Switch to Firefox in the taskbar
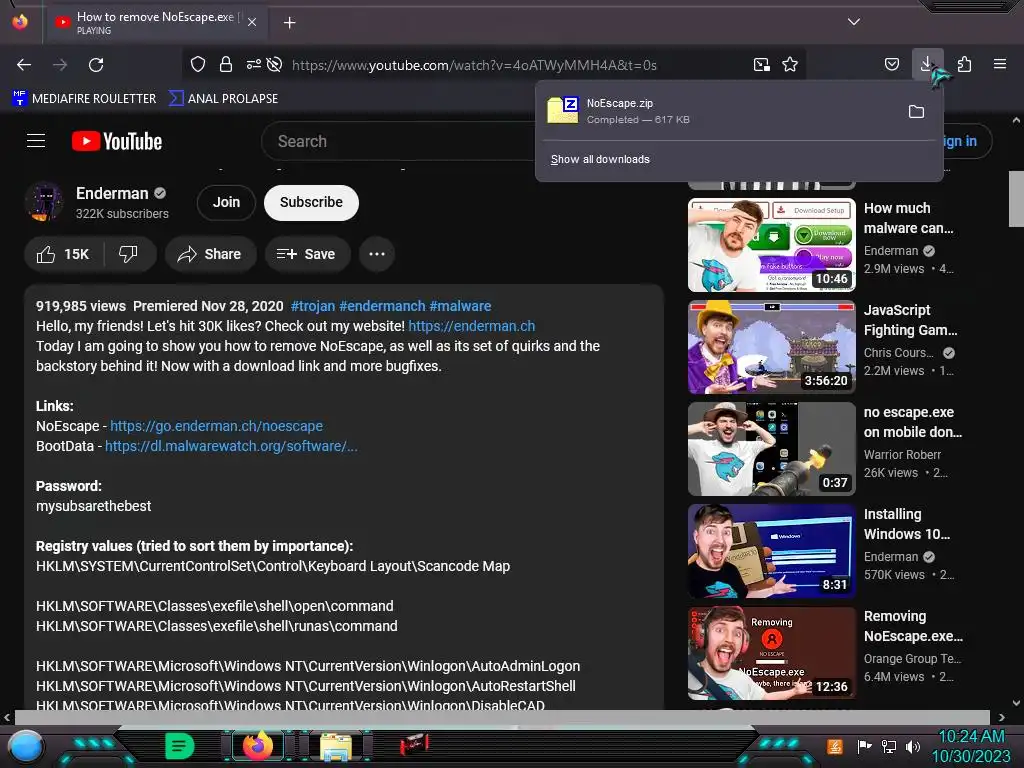Image resolution: width=1024 pixels, height=768 pixels. (x=257, y=746)
